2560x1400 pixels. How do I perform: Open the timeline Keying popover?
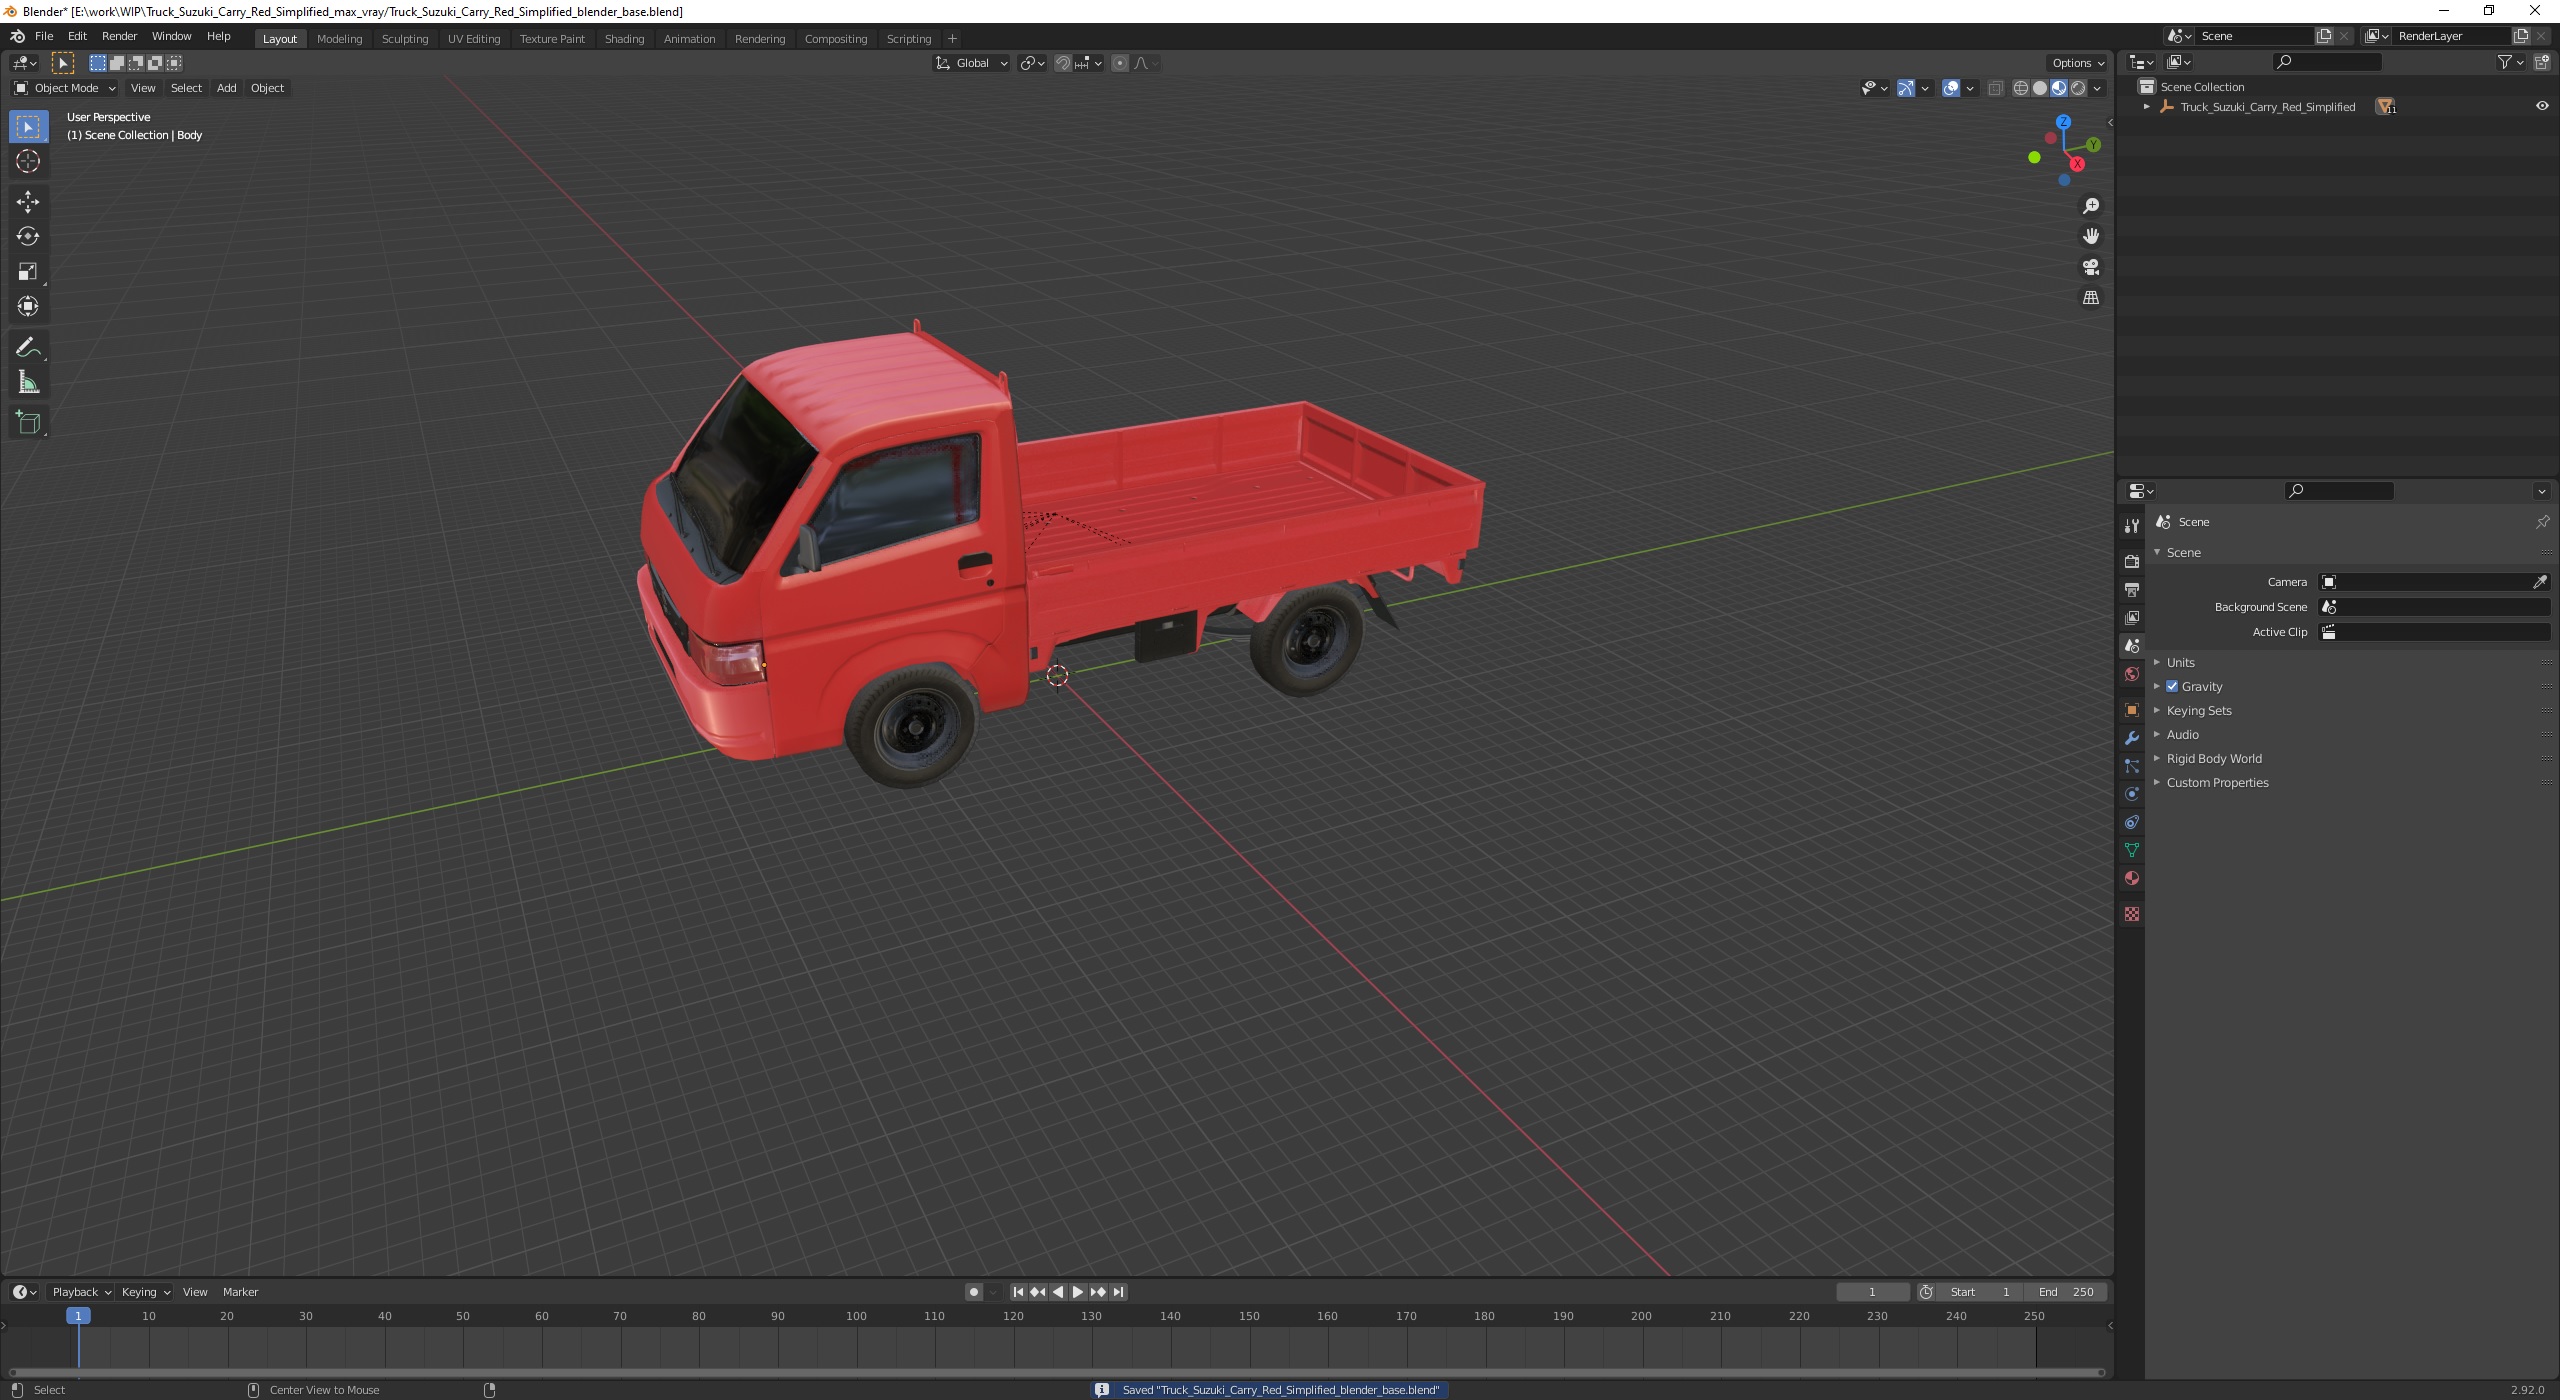[145, 1292]
